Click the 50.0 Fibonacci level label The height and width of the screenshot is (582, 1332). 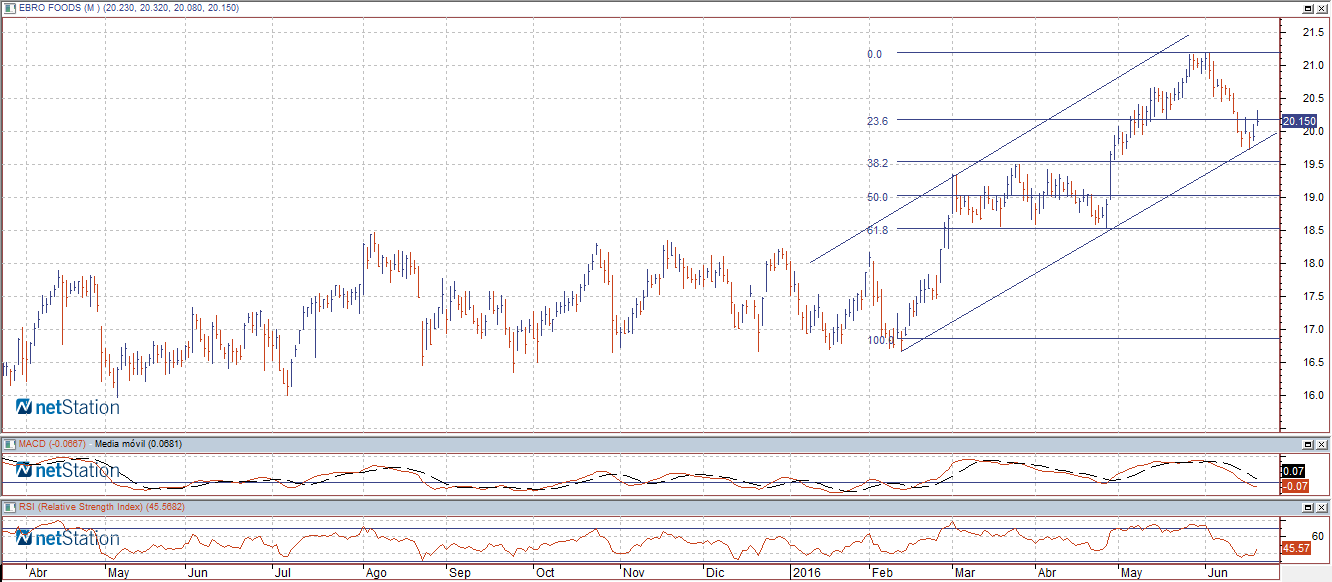point(878,197)
